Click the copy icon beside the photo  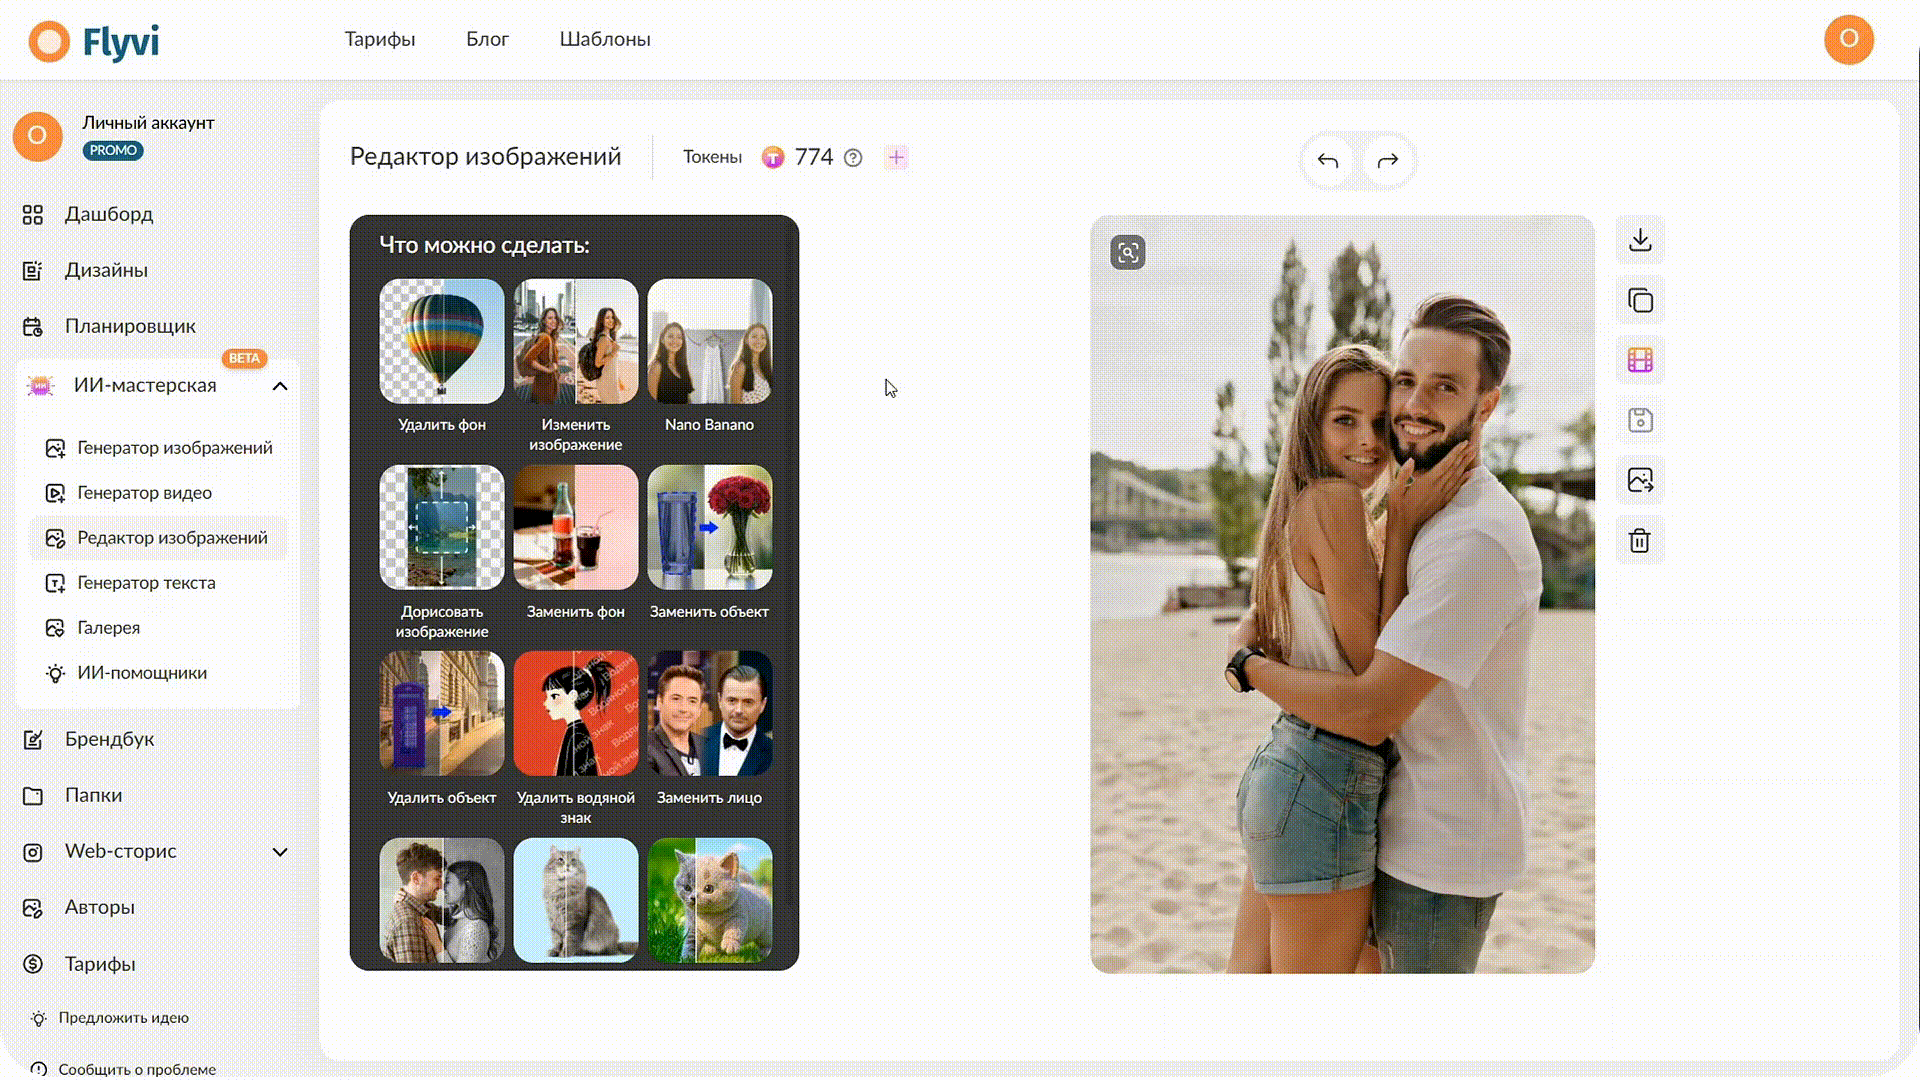click(1640, 300)
